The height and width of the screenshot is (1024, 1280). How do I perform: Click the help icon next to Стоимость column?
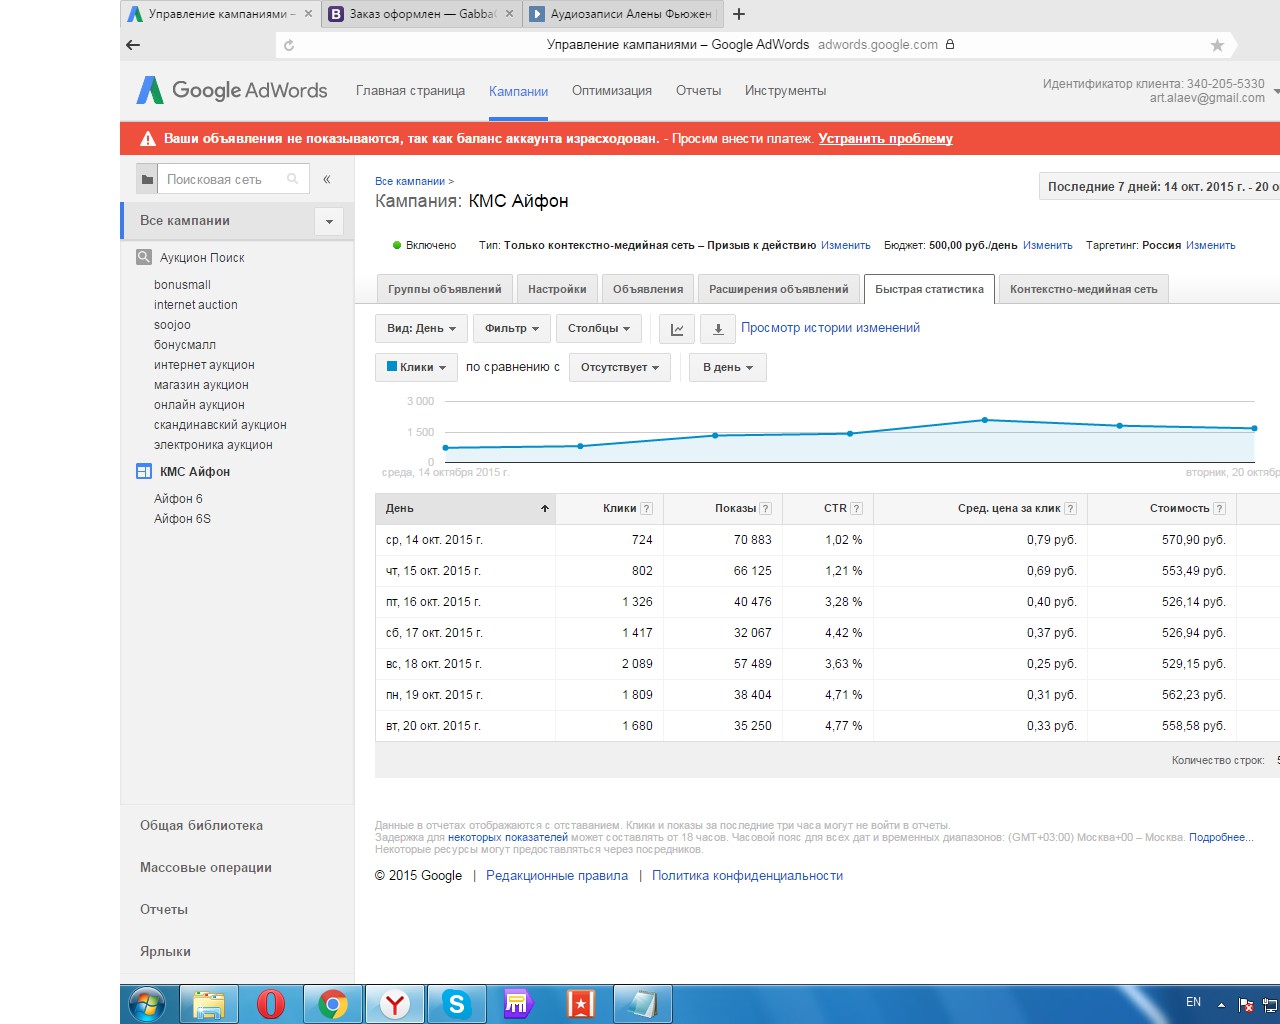(1220, 509)
